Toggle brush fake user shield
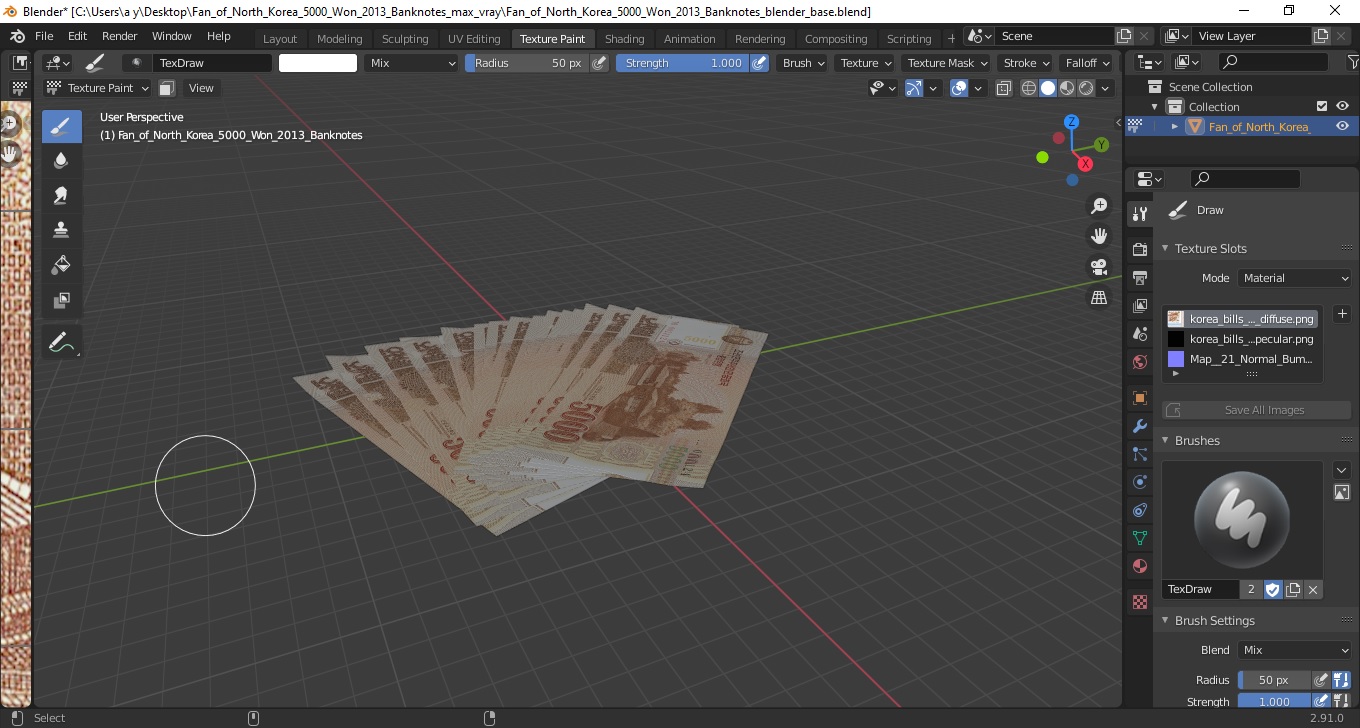1360x728 pixels. coord(1273,589)
